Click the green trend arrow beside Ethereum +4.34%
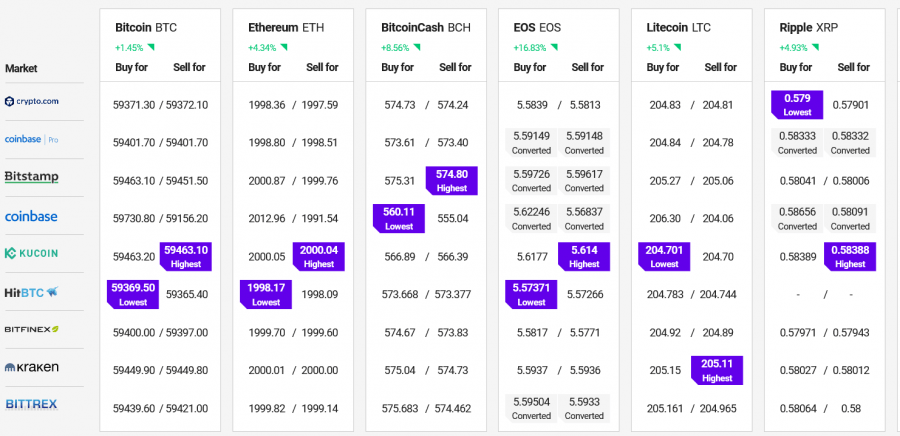This screenshot has height=436, width=900. (284, 47)
